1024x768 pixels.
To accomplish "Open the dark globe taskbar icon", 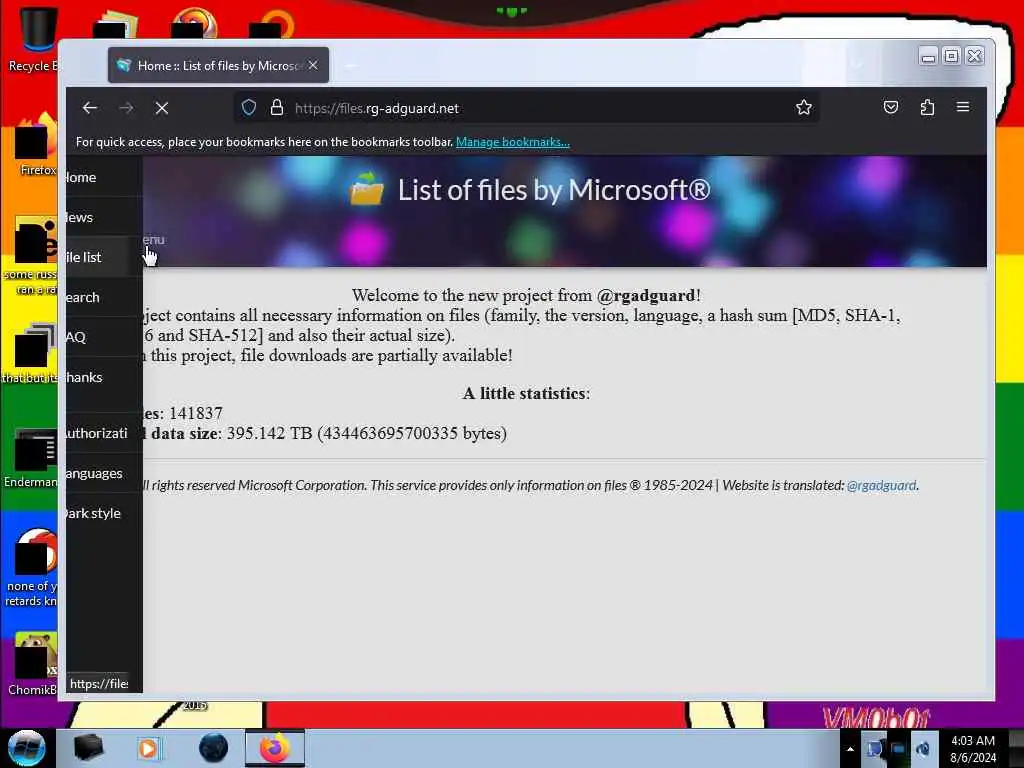I will point(213,748).
